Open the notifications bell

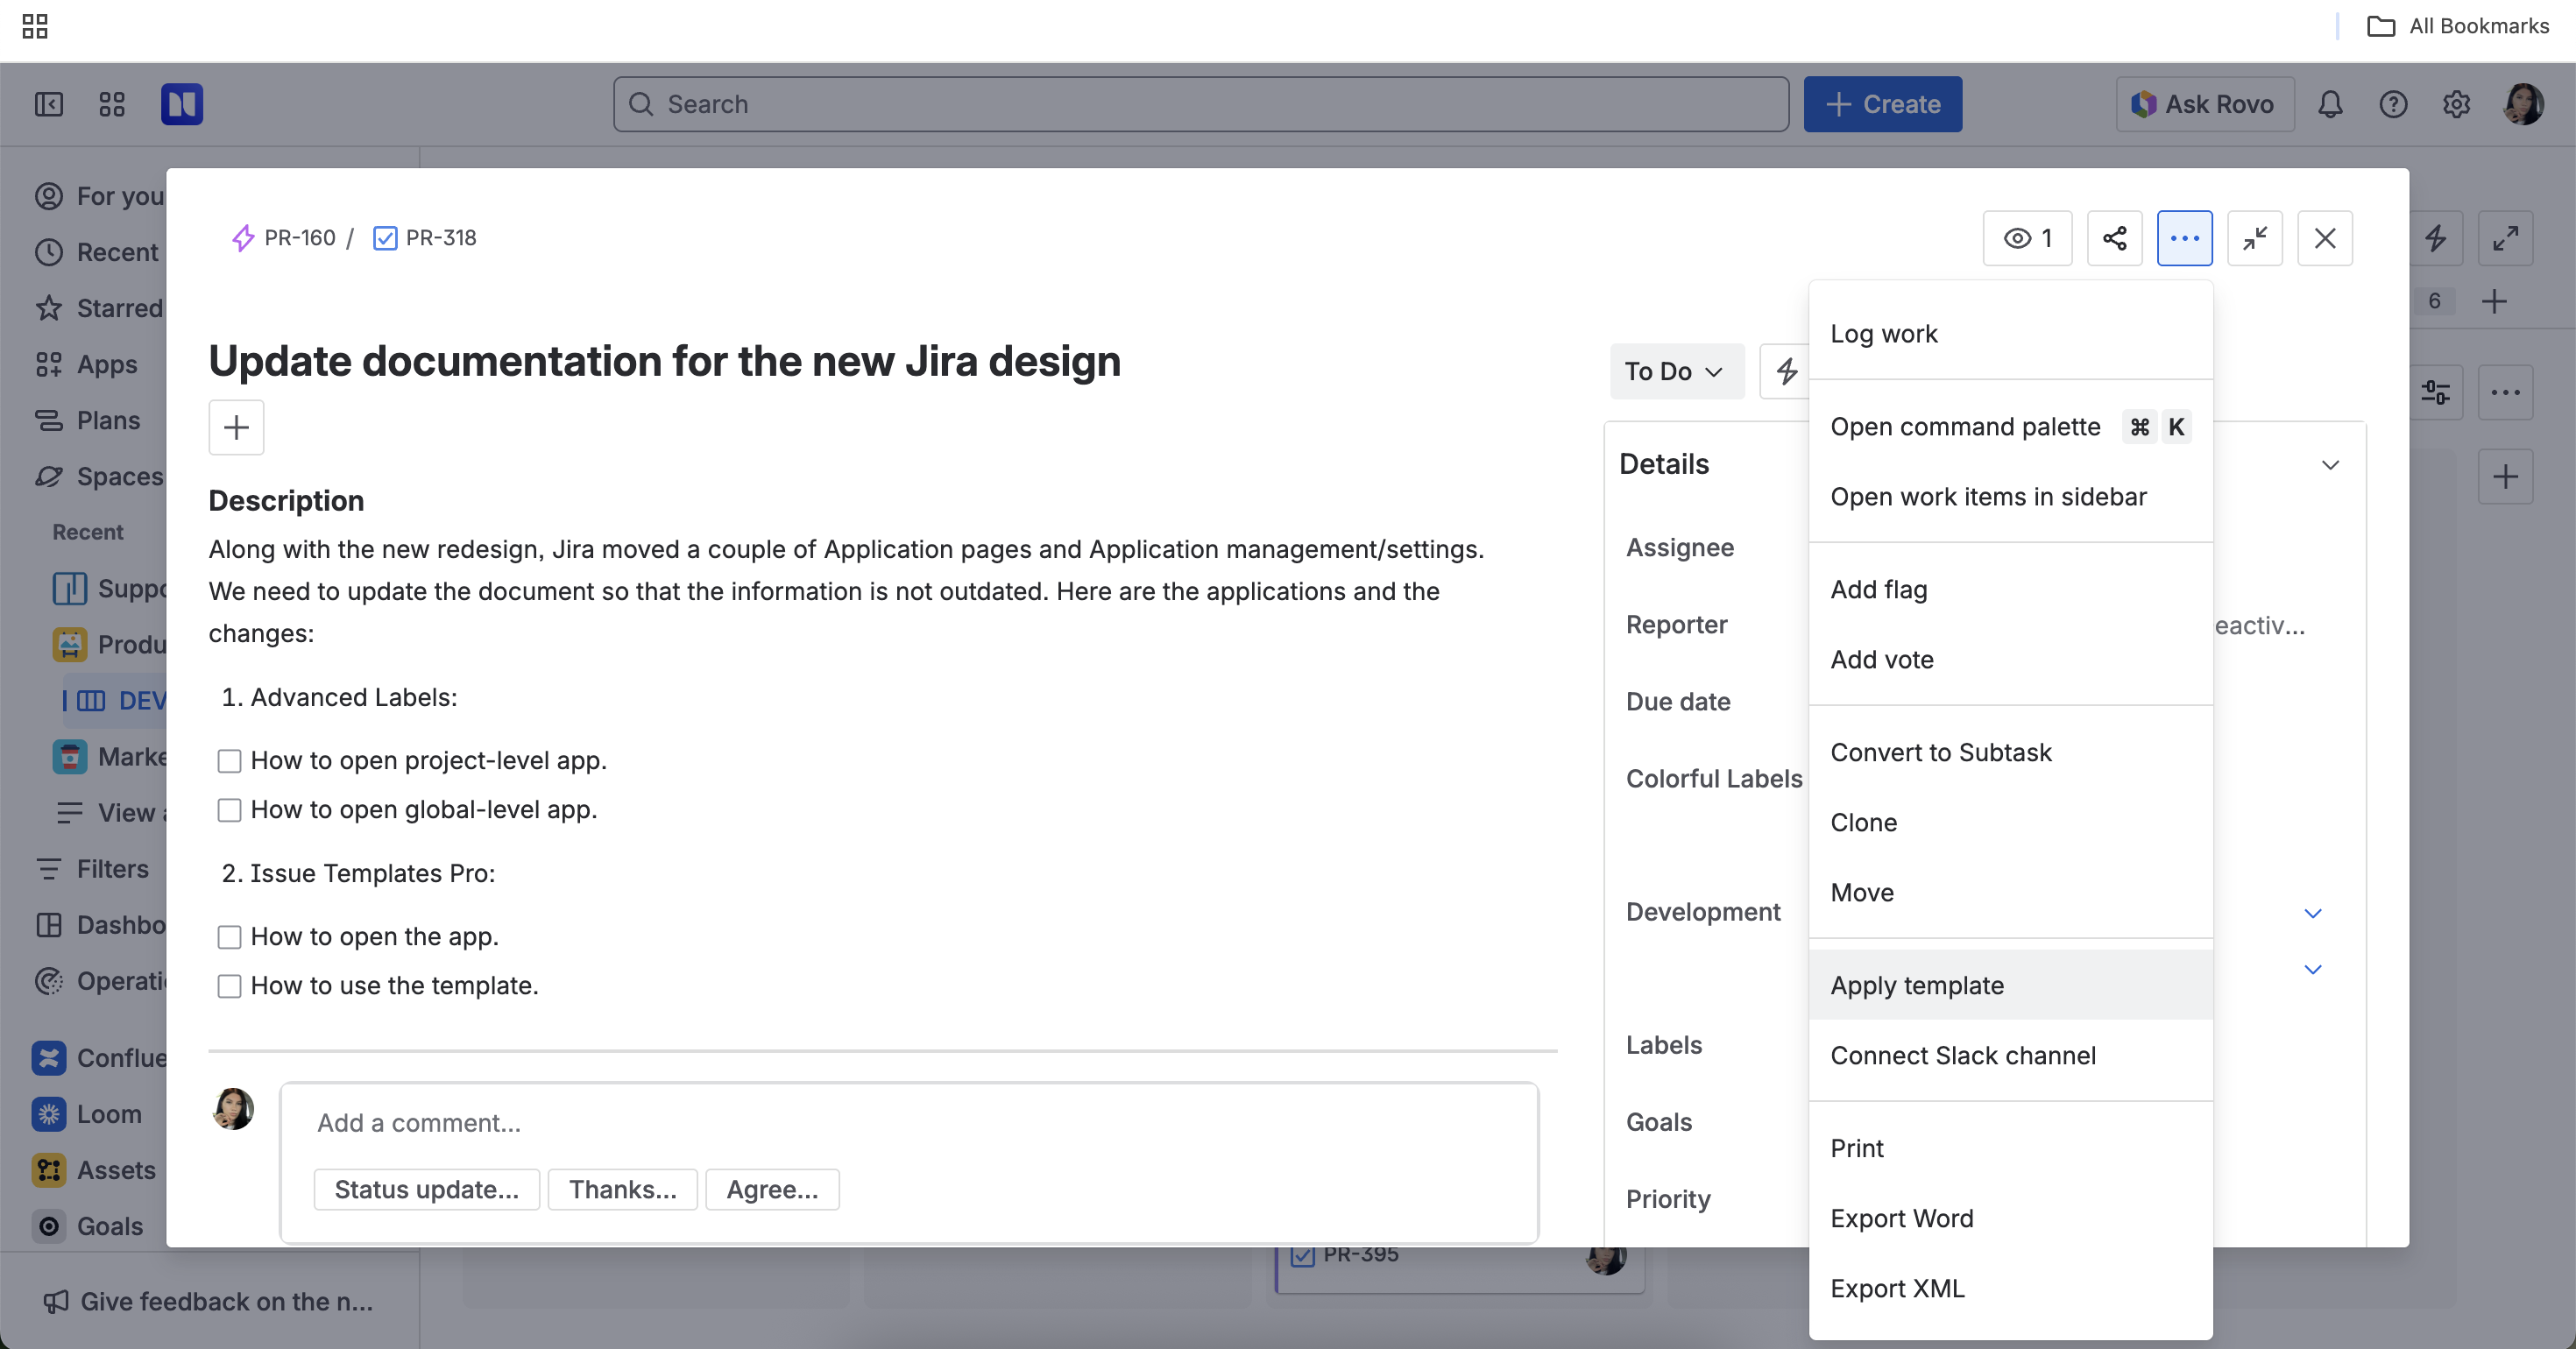coord(2330,104)
